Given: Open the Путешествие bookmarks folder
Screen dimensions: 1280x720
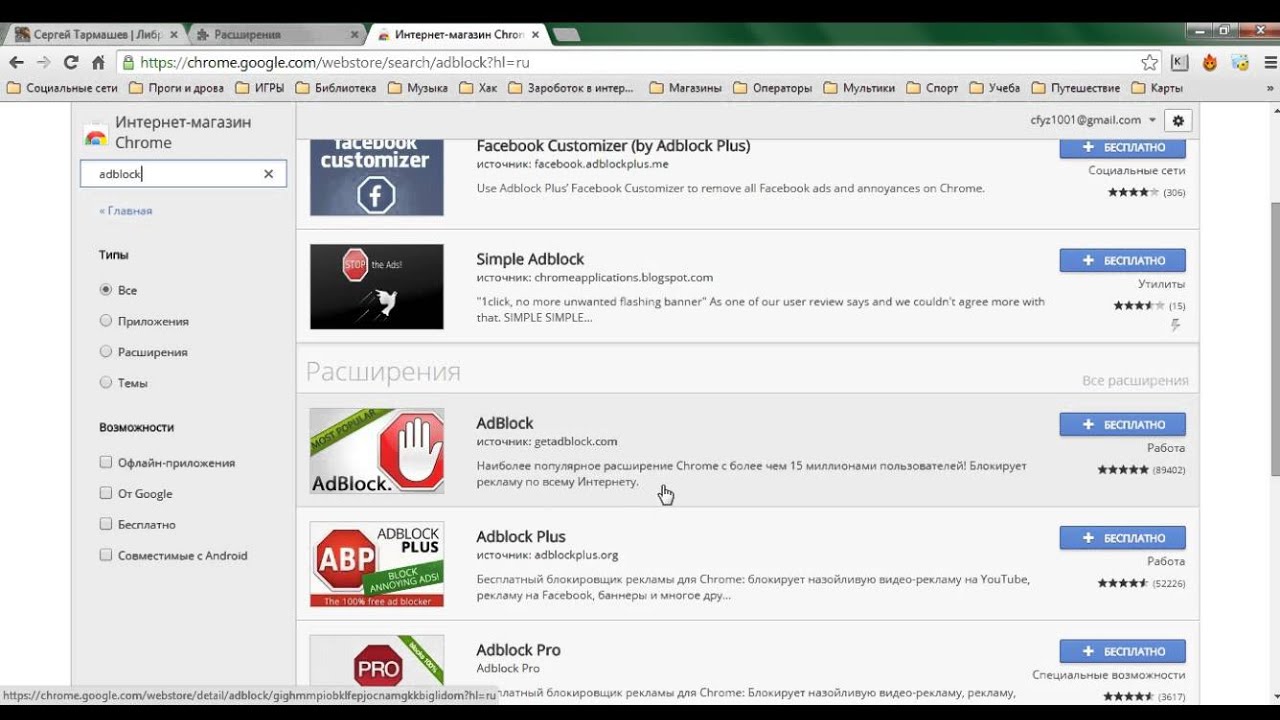Looking at the screenshot, I should 1075,88.
